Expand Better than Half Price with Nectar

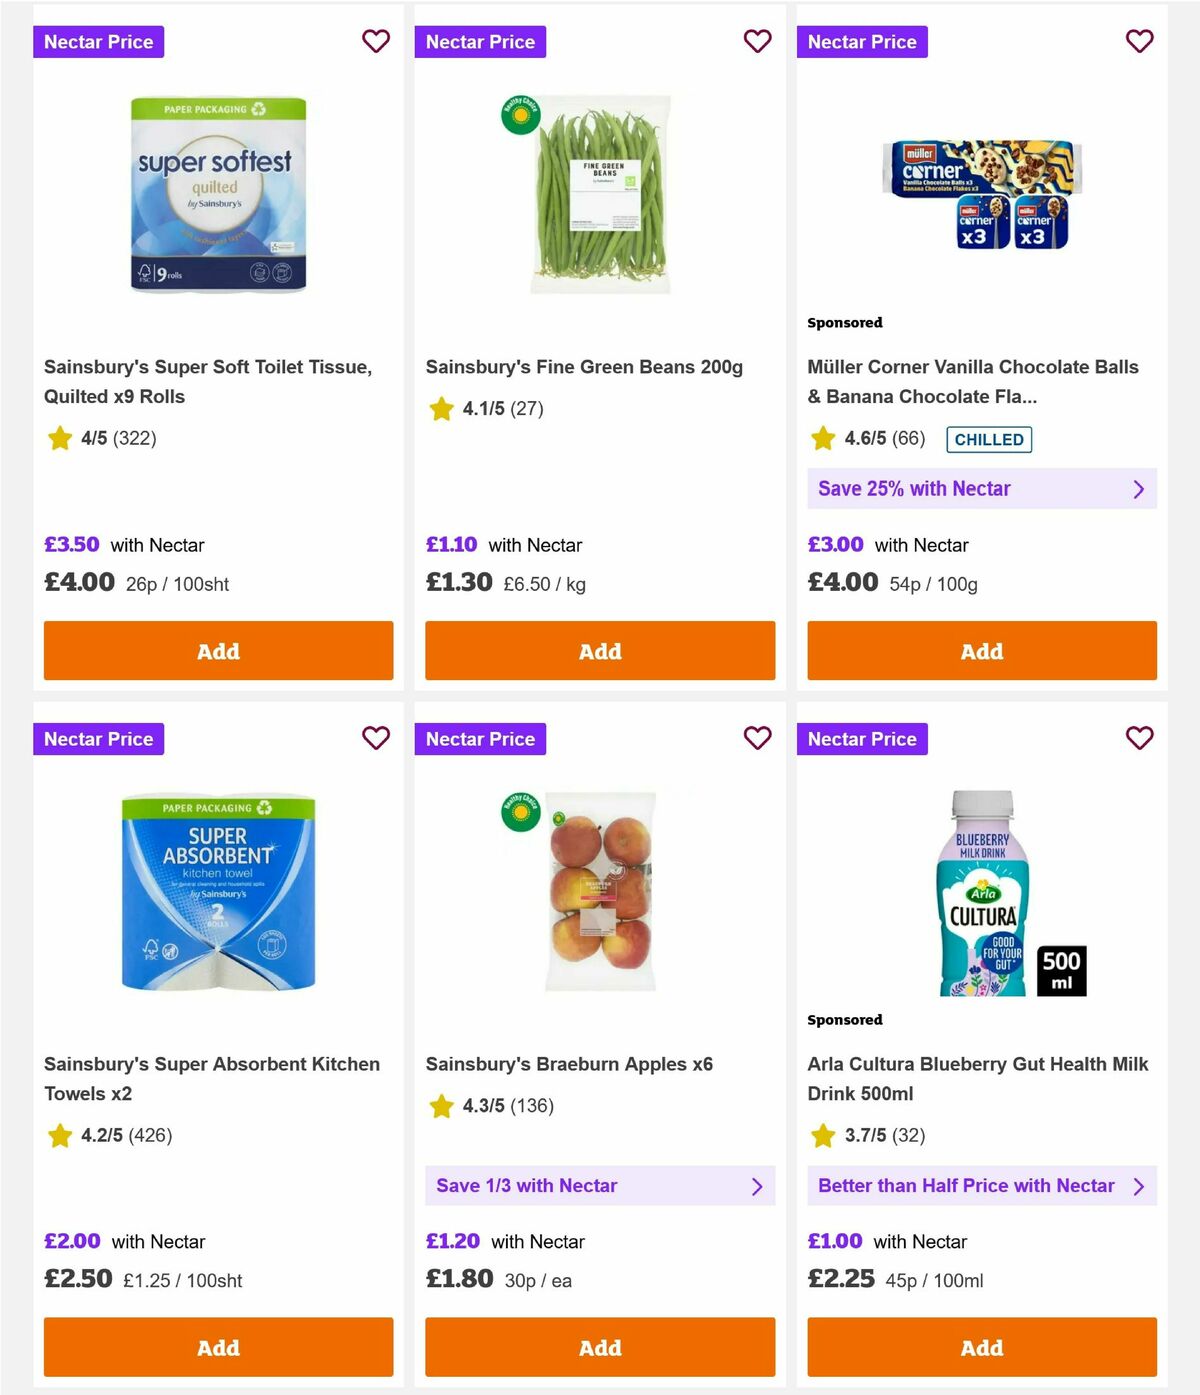pos(982,1186)
